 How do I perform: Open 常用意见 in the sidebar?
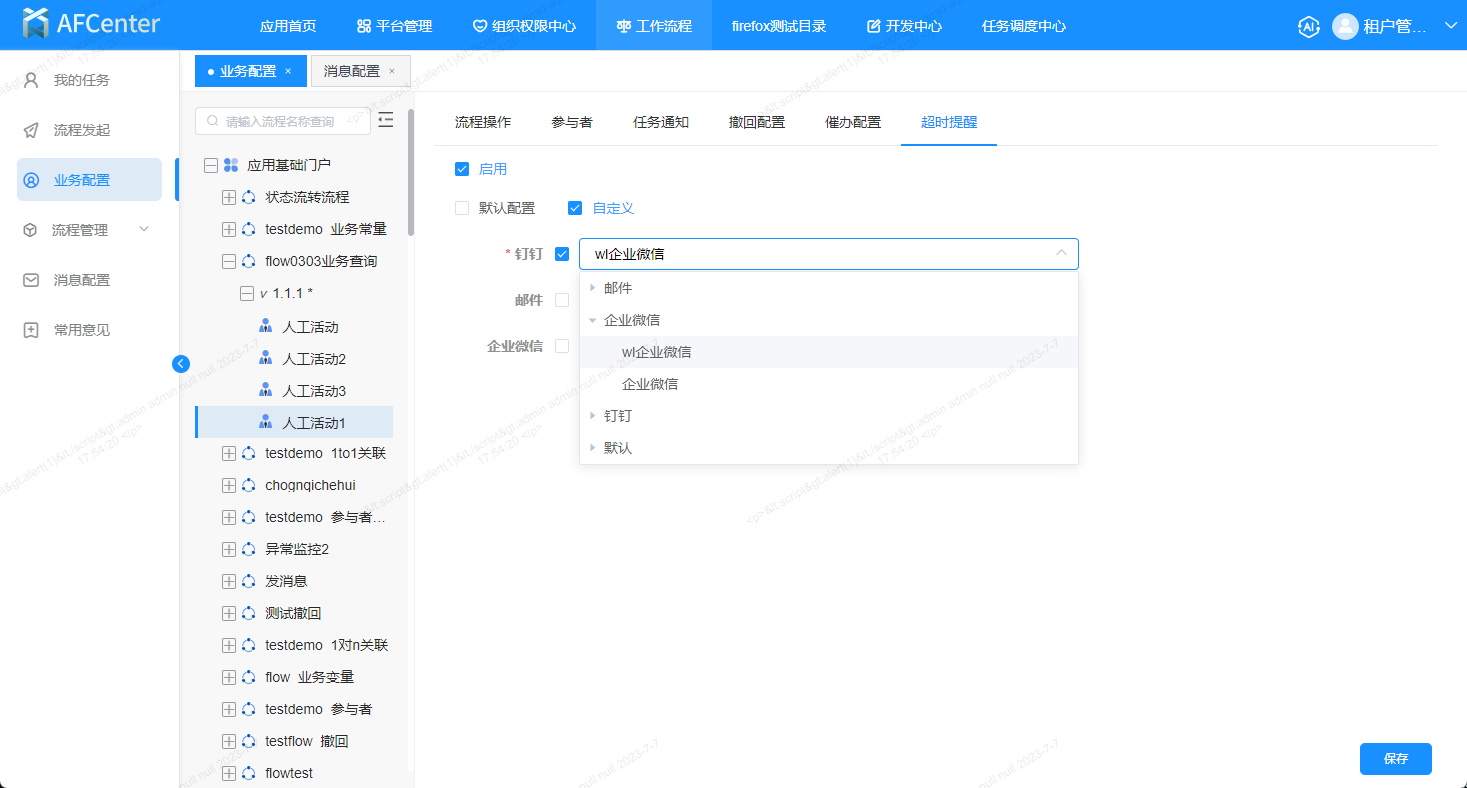tap(81, 330)
